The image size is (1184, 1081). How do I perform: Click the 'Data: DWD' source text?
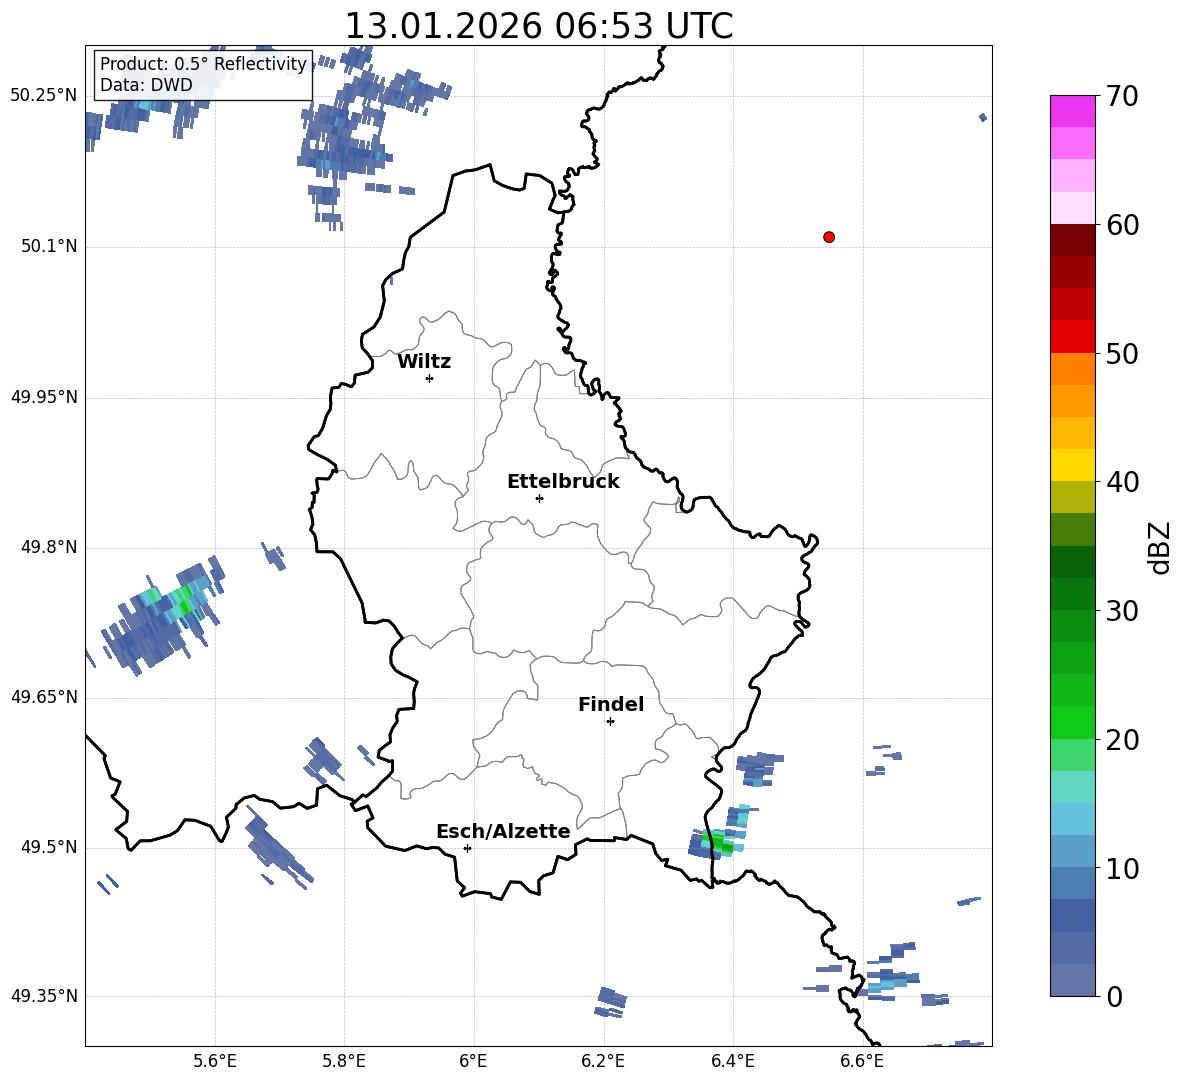pos(146,85)
